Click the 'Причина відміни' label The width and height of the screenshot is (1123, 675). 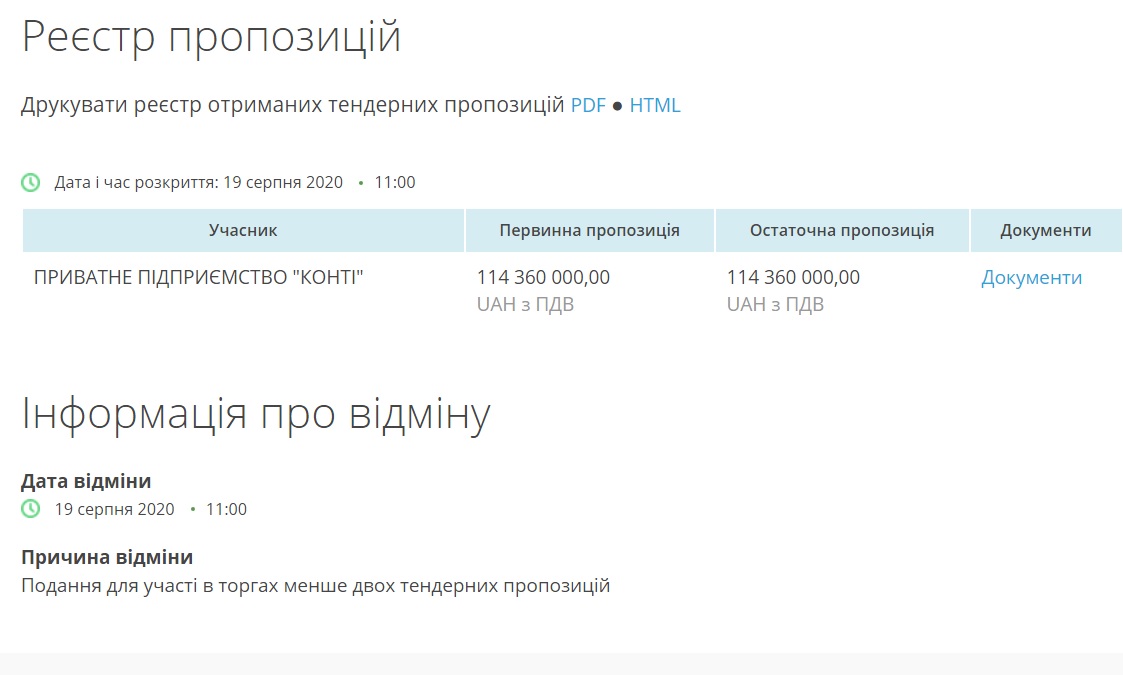pyautogui.click(x=107, y=557)
